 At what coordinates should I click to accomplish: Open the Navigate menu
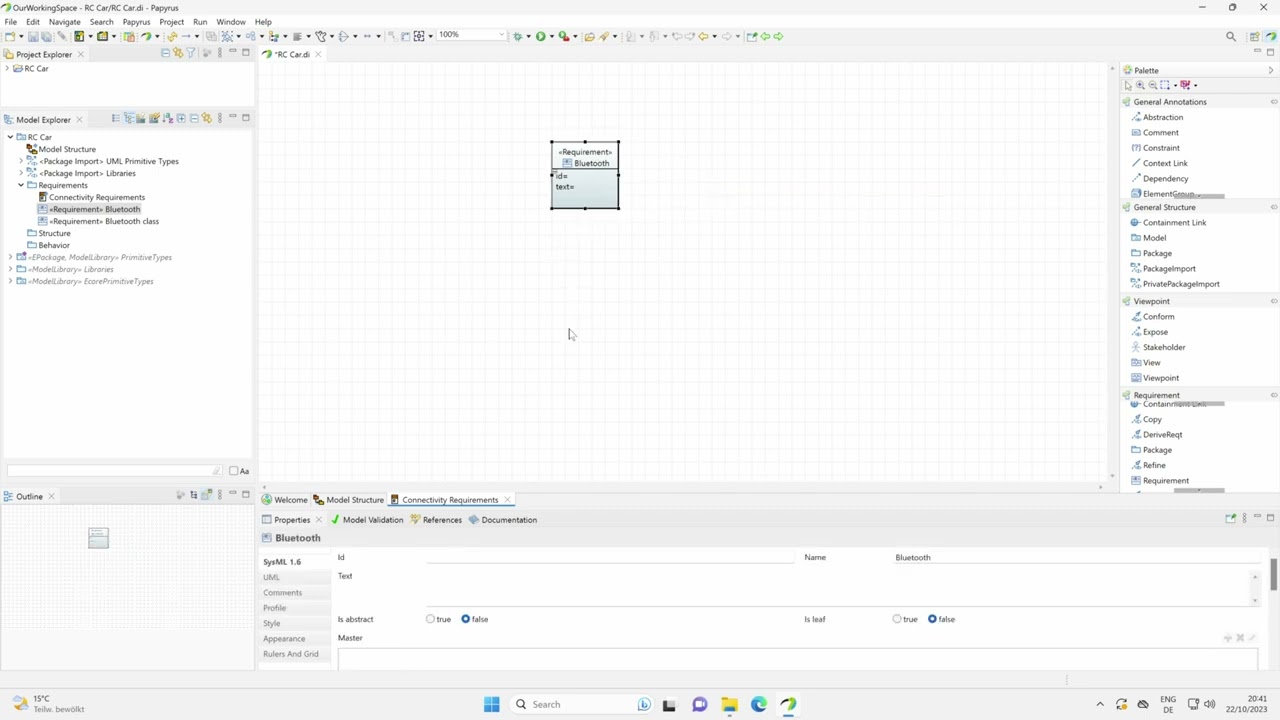(64, 22)
